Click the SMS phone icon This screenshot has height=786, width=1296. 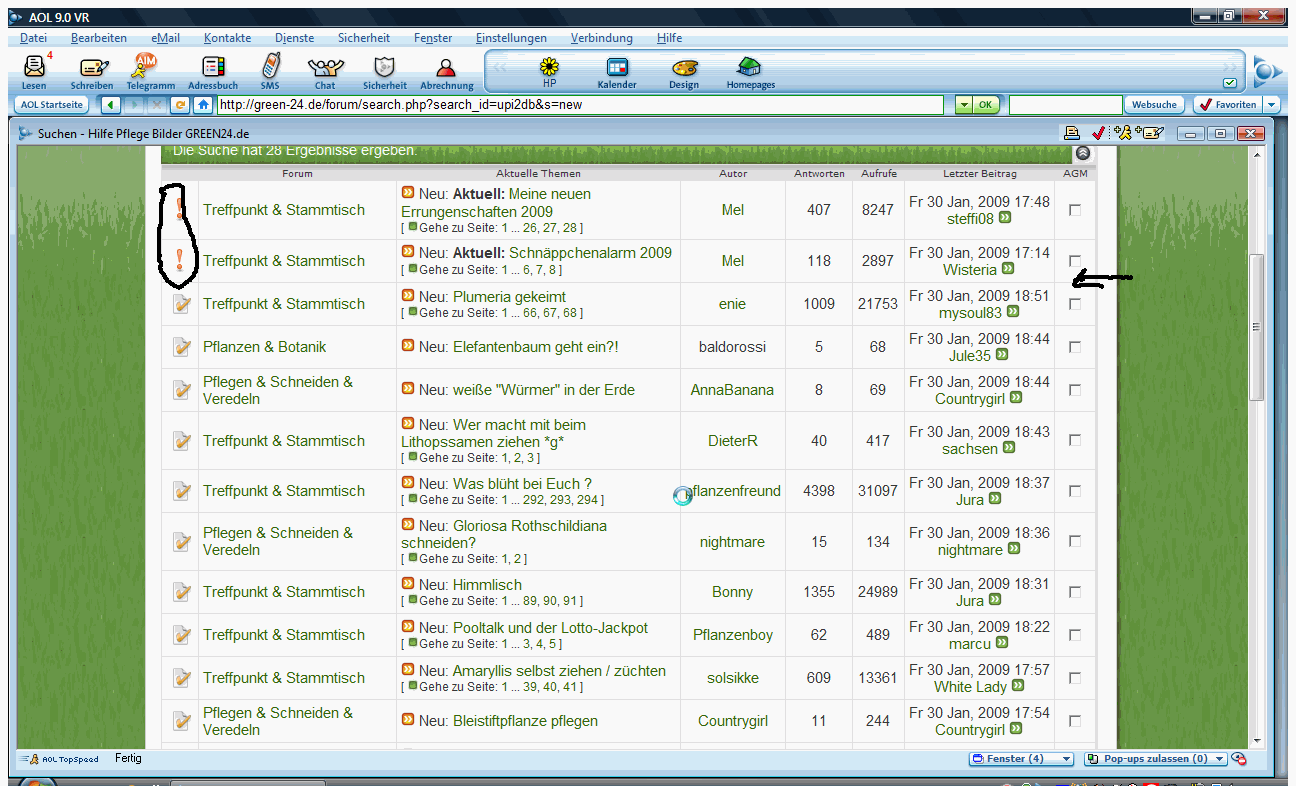pos(269,68)
